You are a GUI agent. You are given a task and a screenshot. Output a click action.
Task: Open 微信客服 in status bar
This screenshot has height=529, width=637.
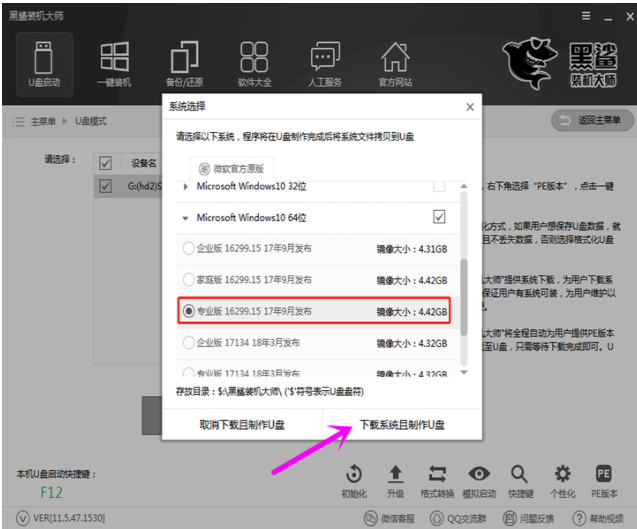(x=389, y=518)
